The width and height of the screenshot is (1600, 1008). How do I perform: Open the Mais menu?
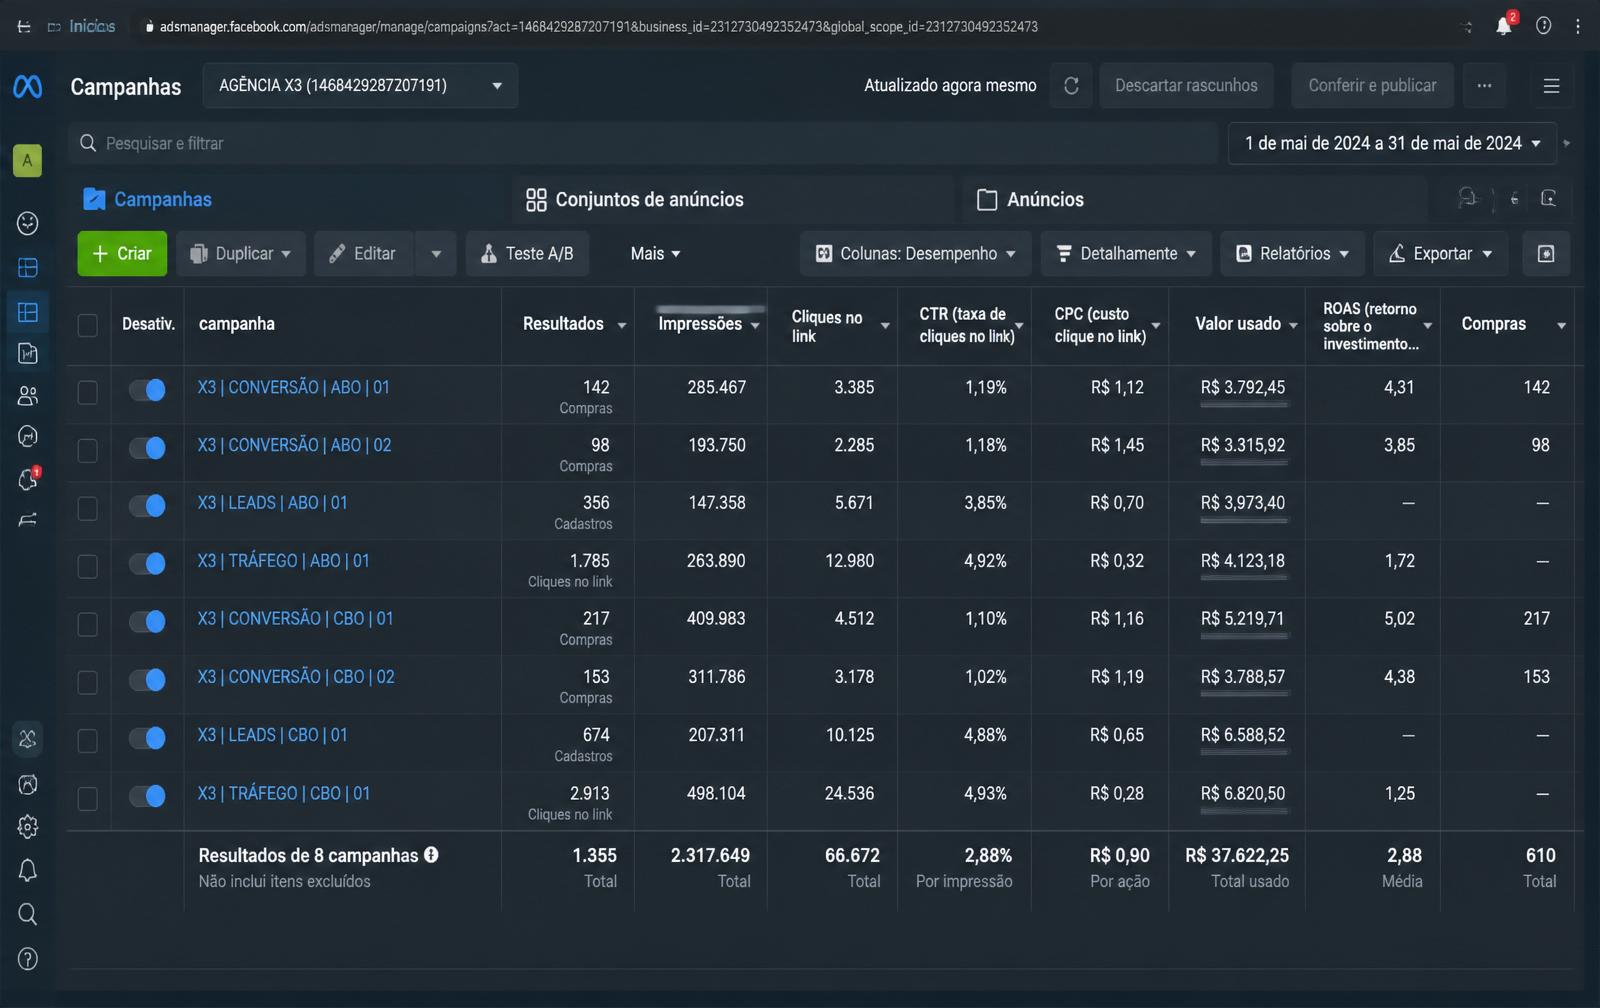tap(655, 254)
